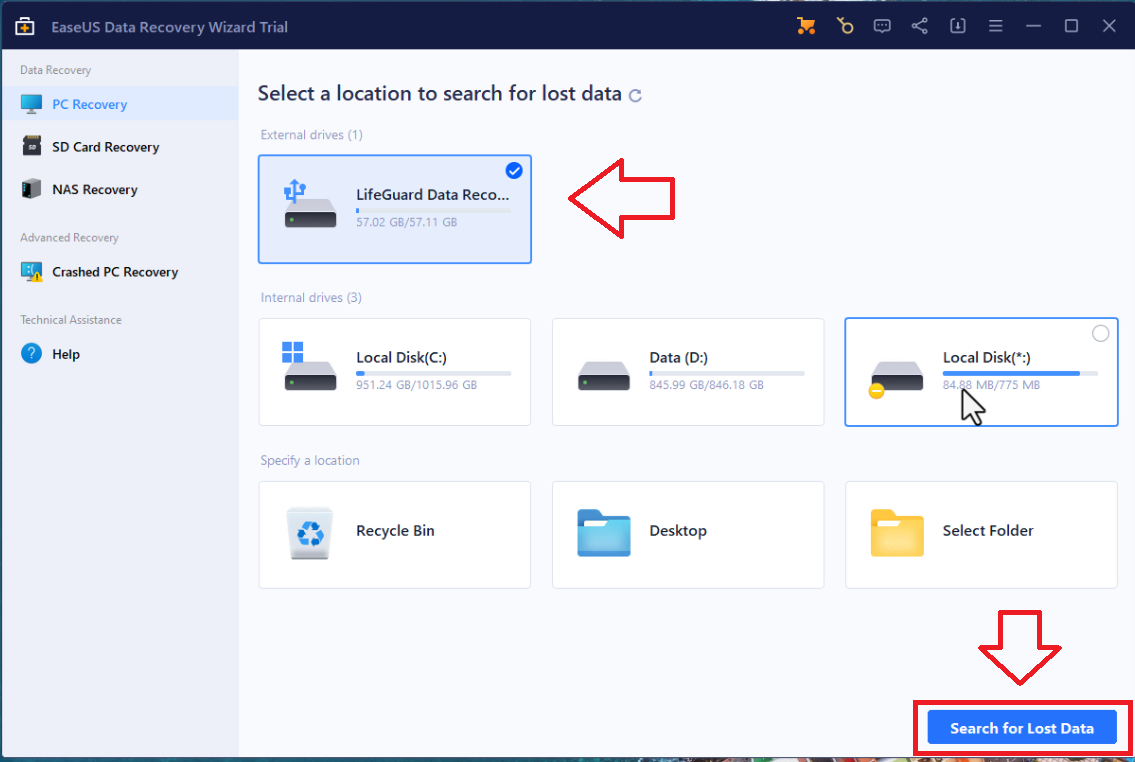Open the Help item

click(x=66, y=354)
